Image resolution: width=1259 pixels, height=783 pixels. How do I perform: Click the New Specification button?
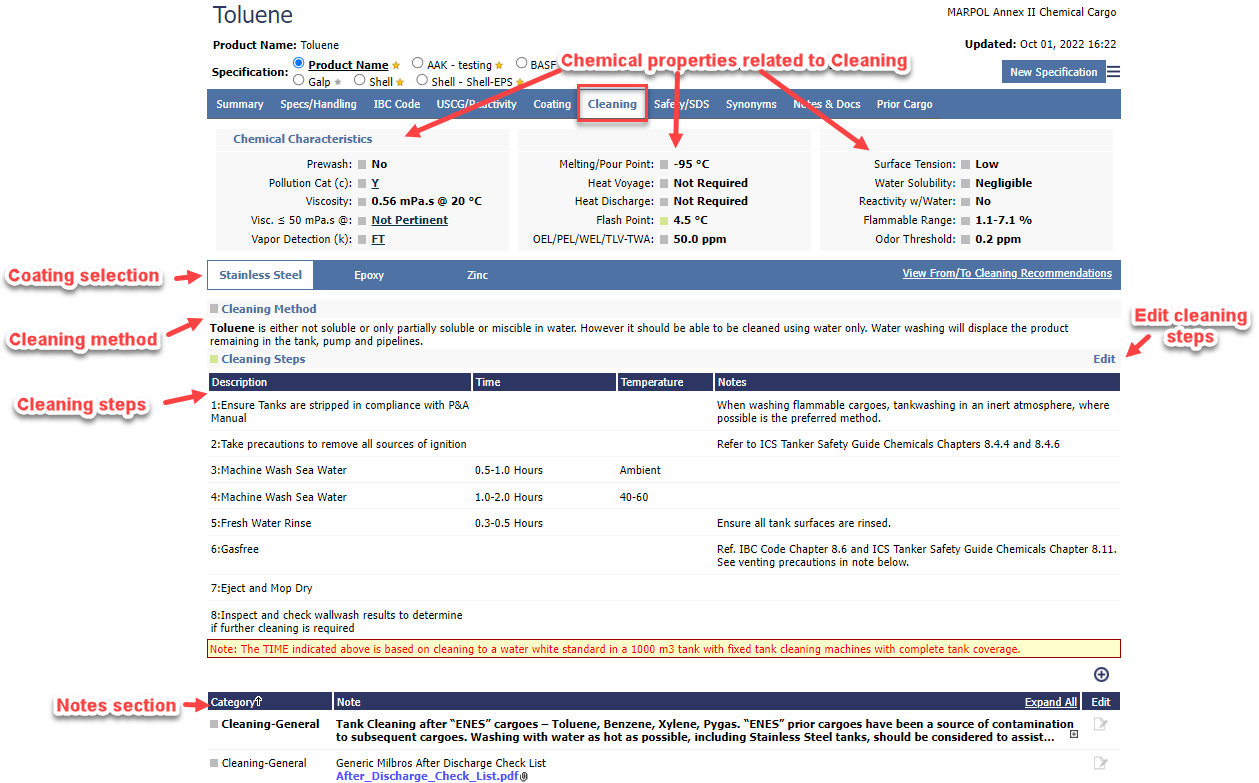click(x=1053, y=72)
